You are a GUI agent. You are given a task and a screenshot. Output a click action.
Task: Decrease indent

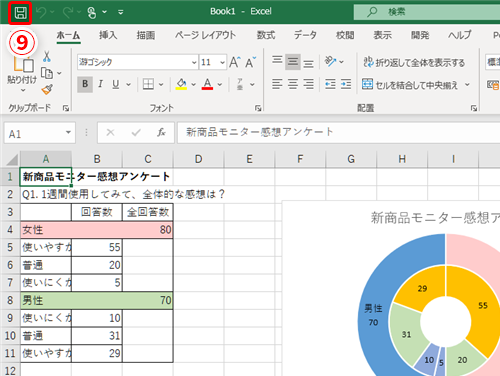[x=330, y=84]
